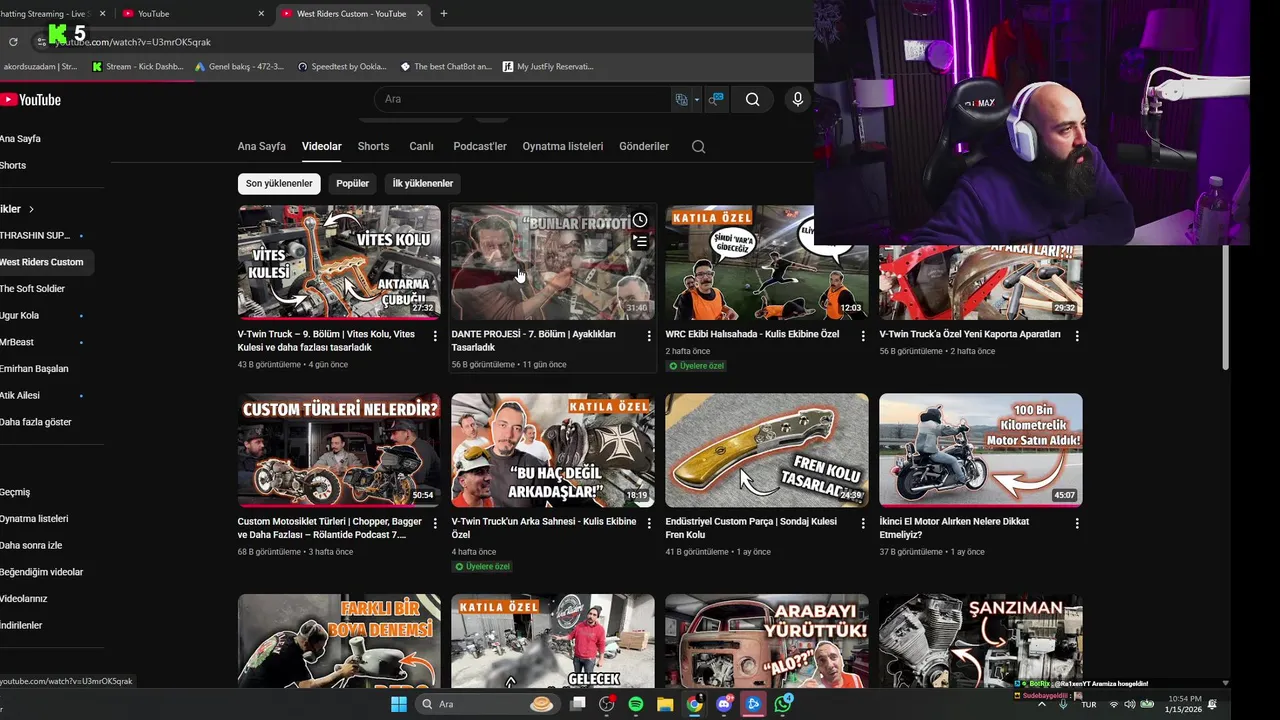Open Geçmiş in sidebar
This screenshot has height=720, width=1280.
15,492
